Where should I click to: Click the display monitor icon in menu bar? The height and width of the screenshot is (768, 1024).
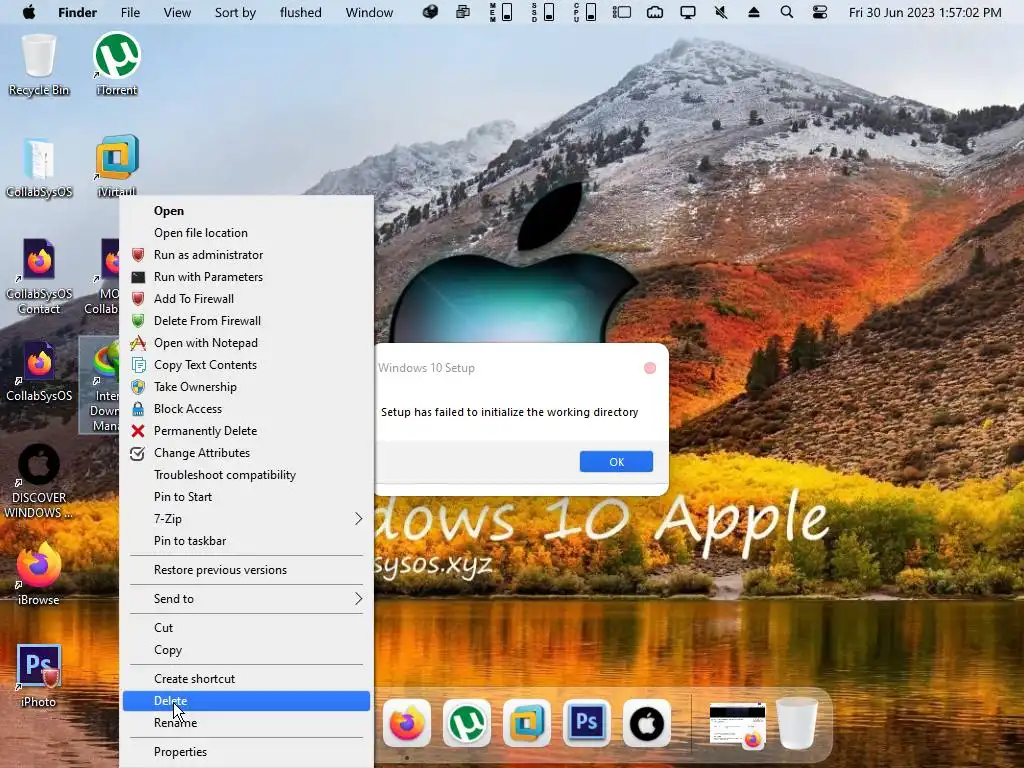[688, 12]
